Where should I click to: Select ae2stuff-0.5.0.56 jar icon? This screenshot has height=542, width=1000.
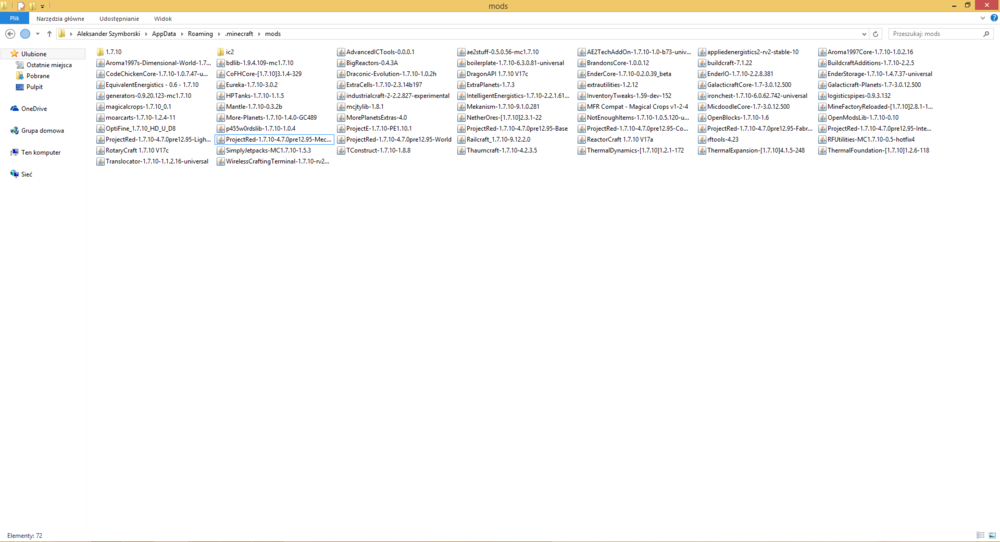[x=461, y=52]
